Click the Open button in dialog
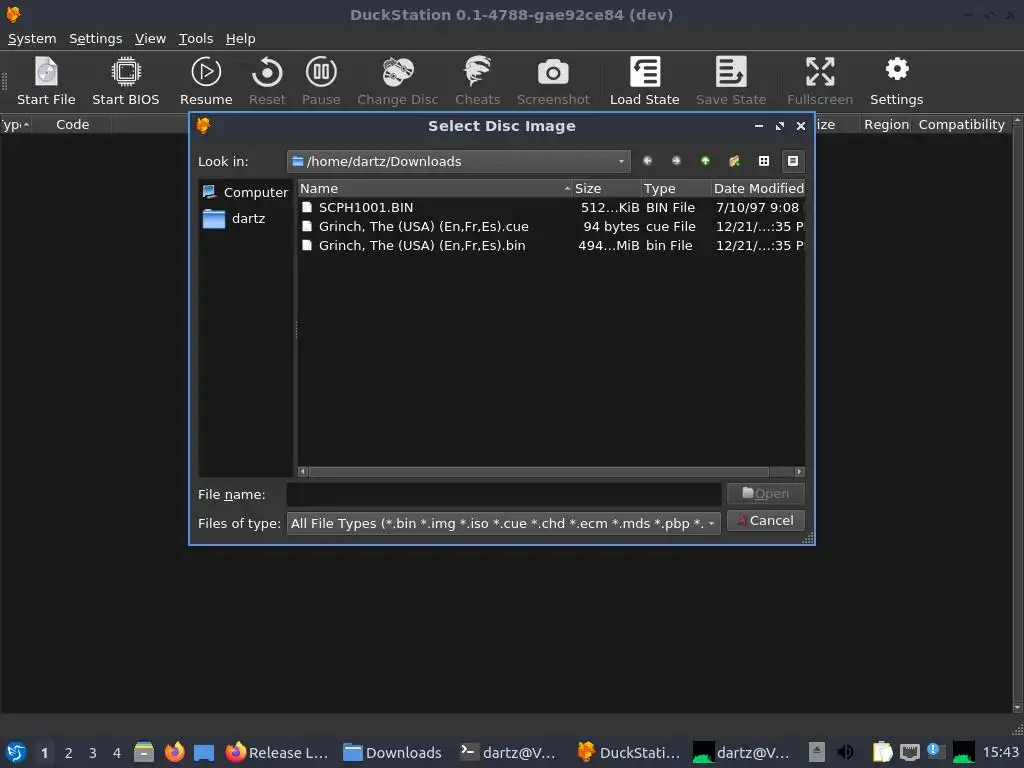 click(765, 494)
